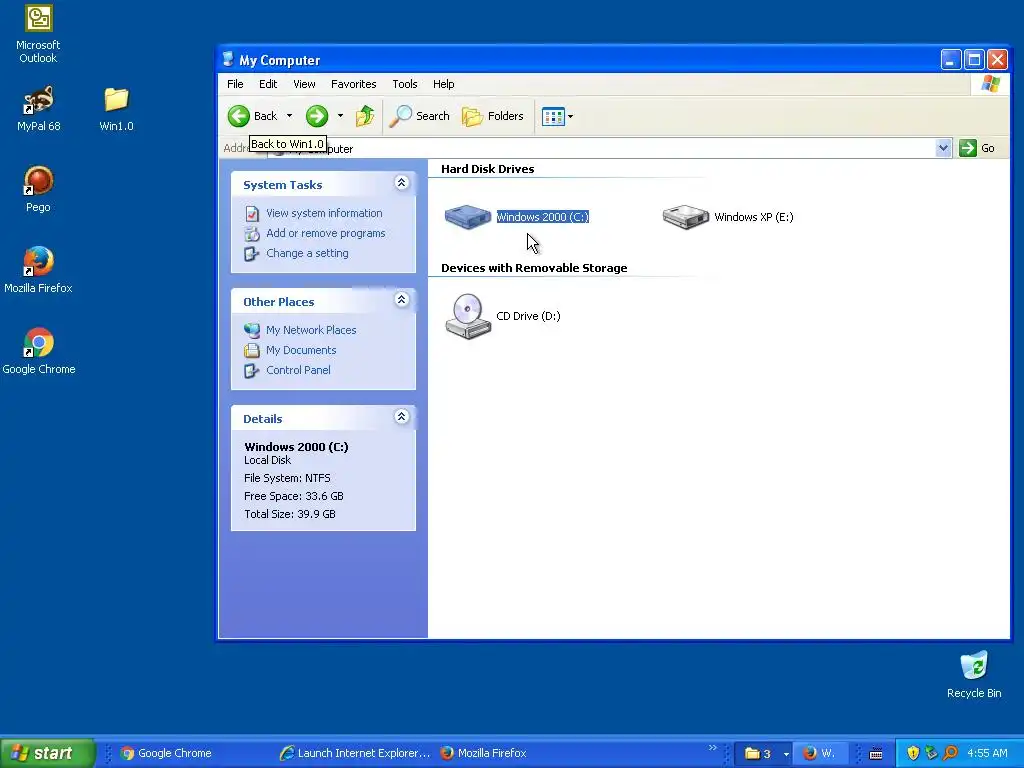
Task: Click the security shield tray icon
Action: [x=913, y=753]
